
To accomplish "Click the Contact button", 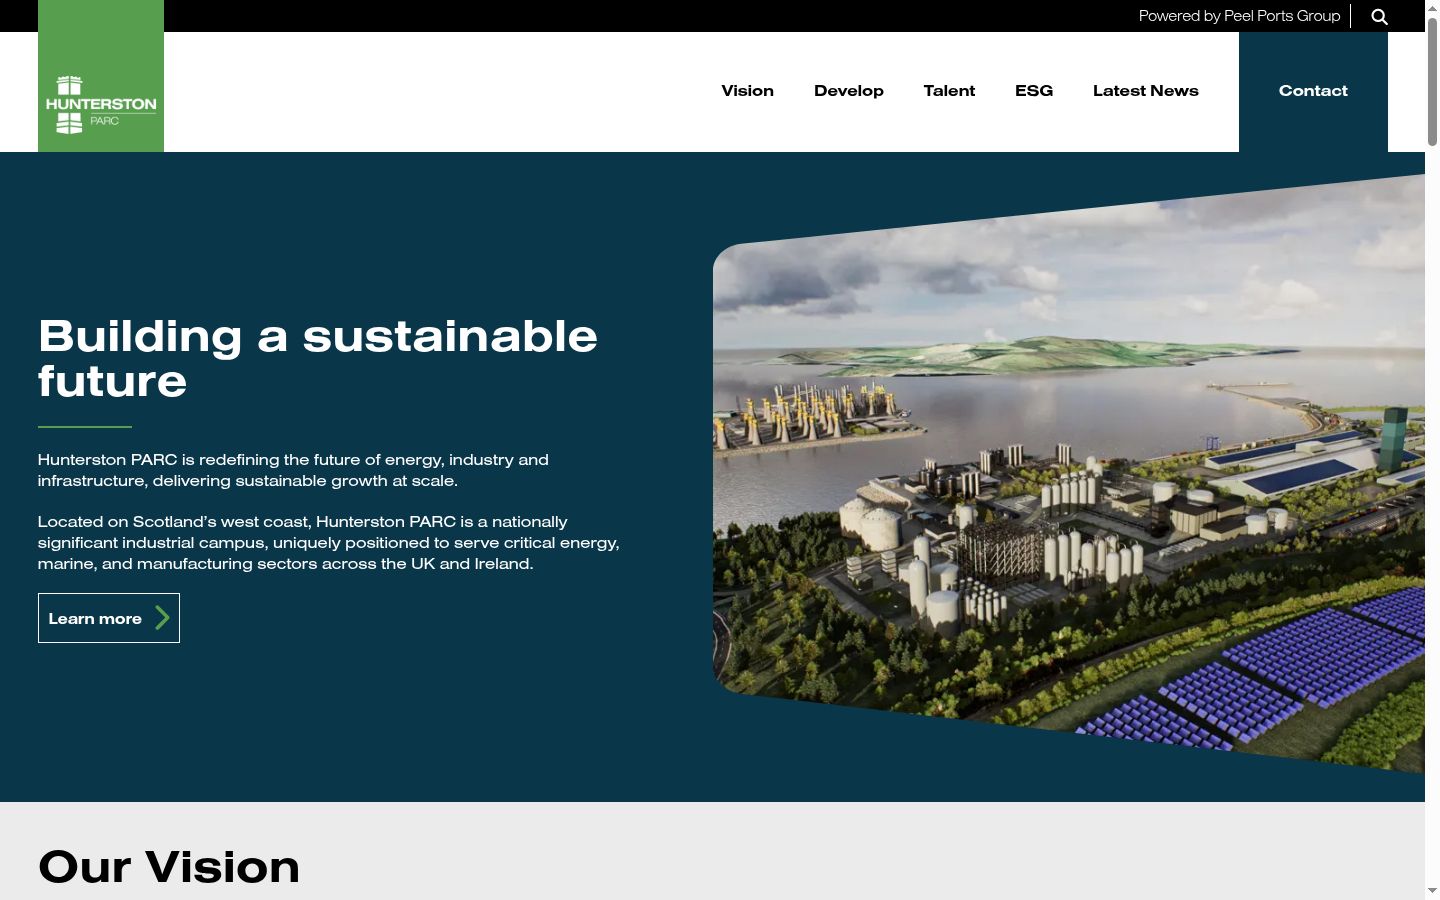I will click(1313, 91).
